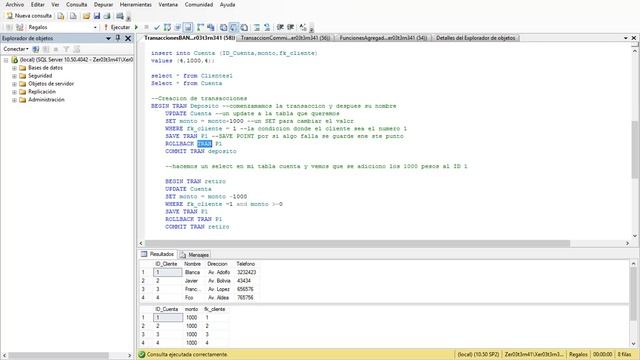Viewport: 640px width, 360px height.
Task: Open the Archivo menu
Action: 15,4
